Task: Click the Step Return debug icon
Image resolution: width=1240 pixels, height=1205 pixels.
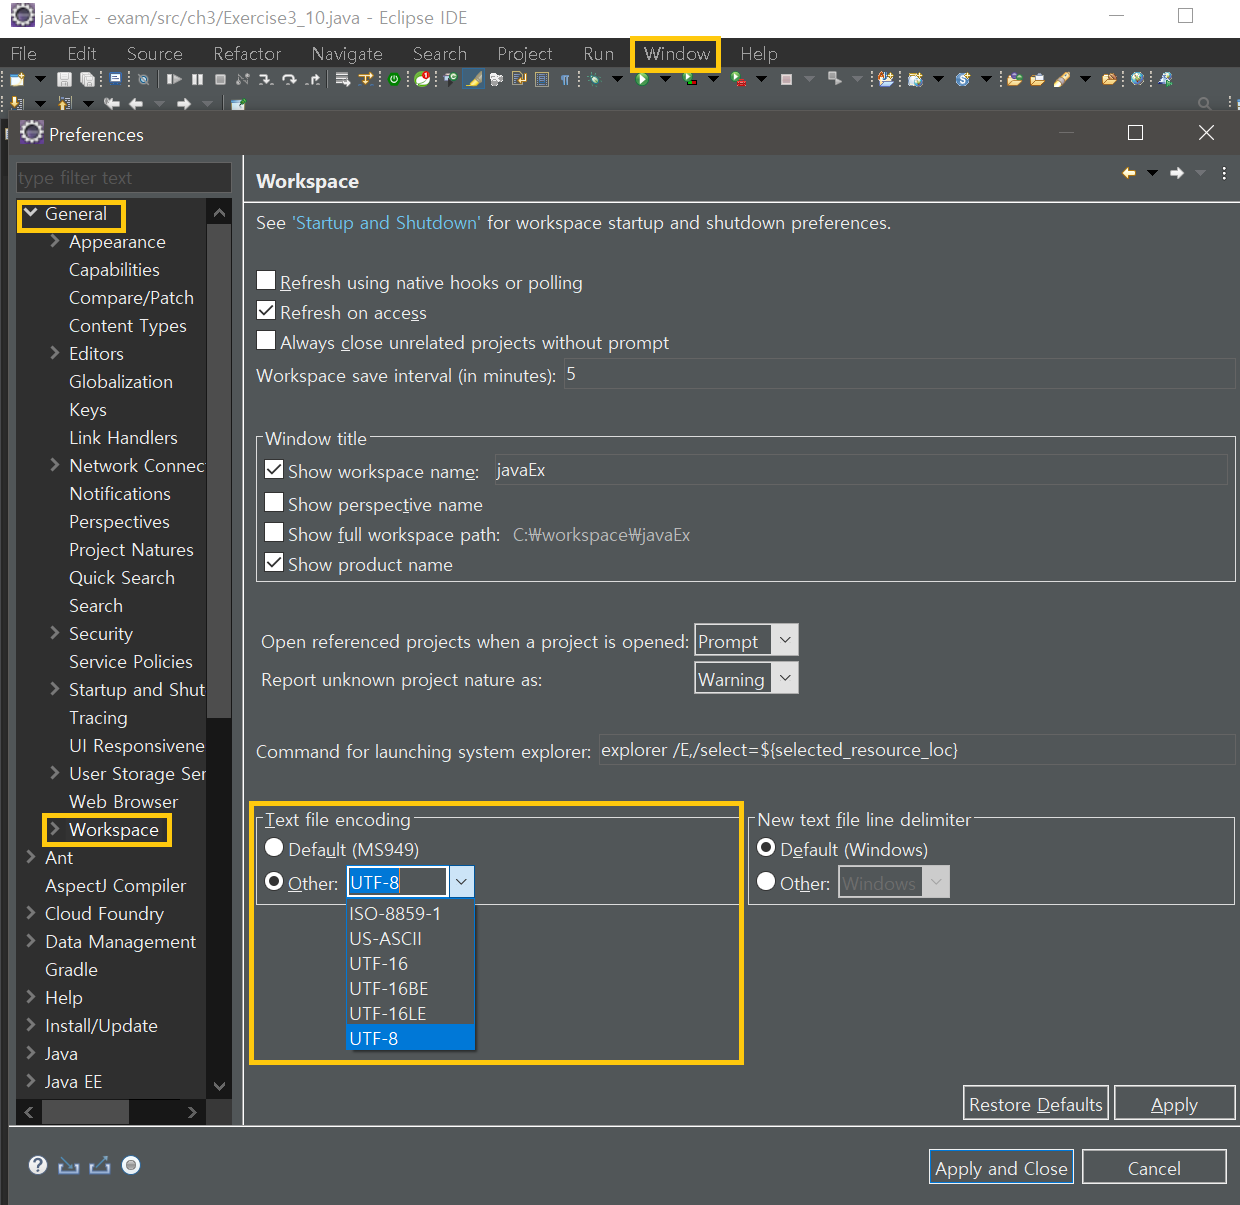Action: pyautogui.click(x=313, y=79)
